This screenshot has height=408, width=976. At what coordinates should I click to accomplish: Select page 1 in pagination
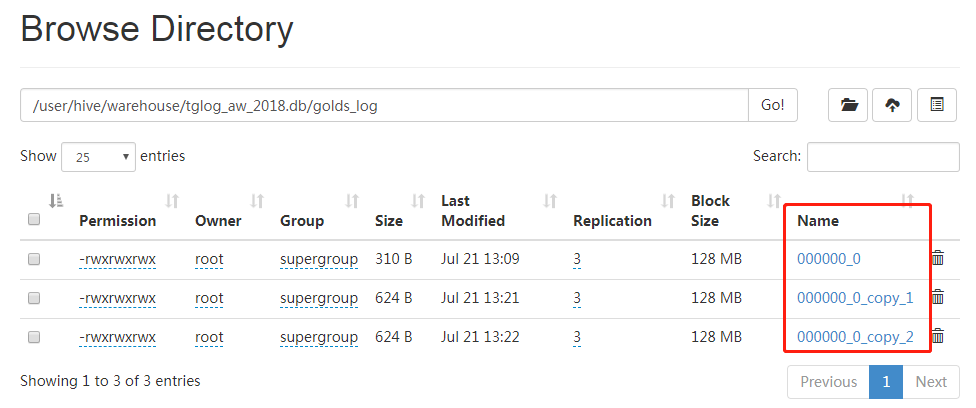click(885, 381)
